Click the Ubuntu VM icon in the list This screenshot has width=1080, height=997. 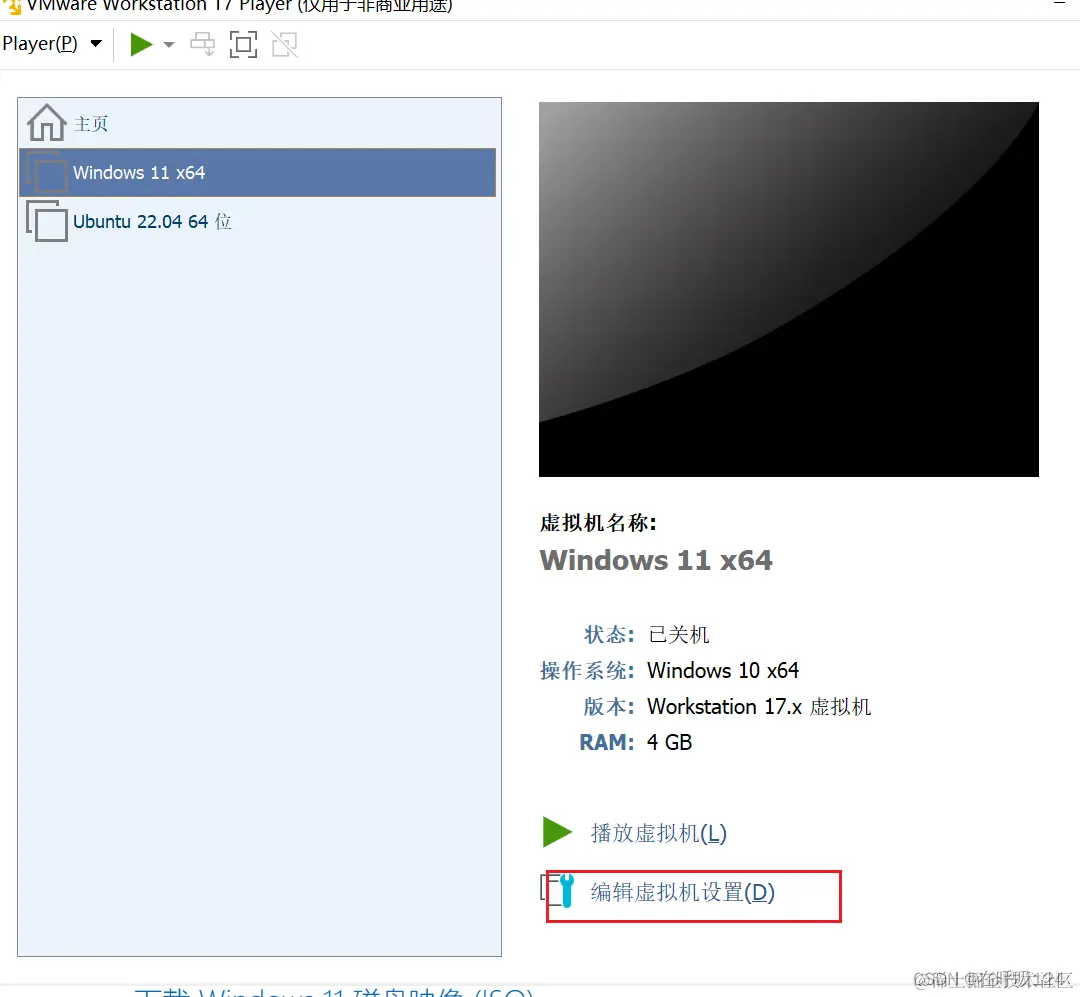(47, 221)
